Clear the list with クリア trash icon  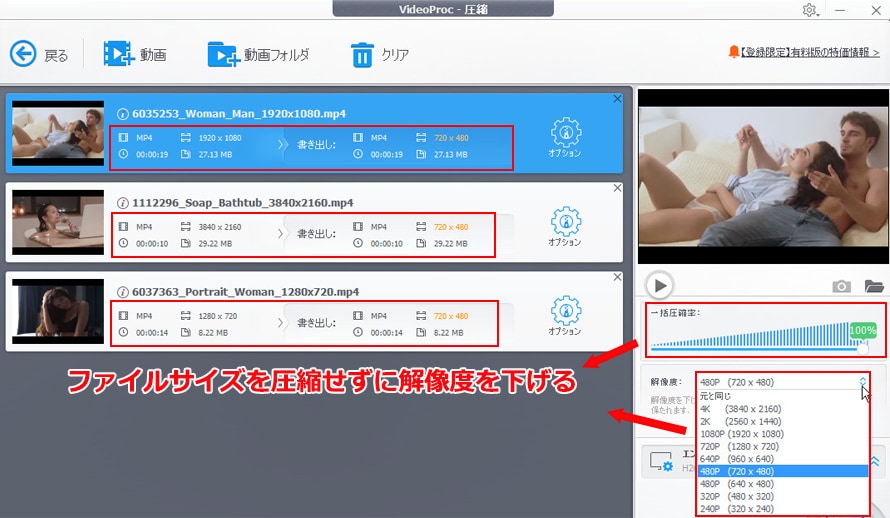(x=380, y=54)
